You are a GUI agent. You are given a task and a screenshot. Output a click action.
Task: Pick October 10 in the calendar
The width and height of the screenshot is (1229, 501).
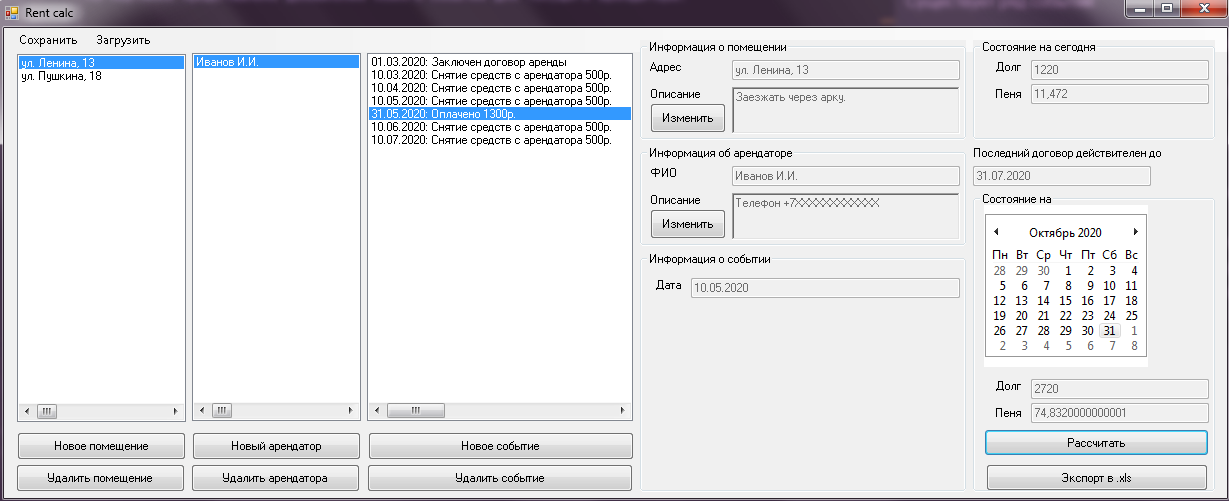pyautogui.click(x=1109, y=285)
